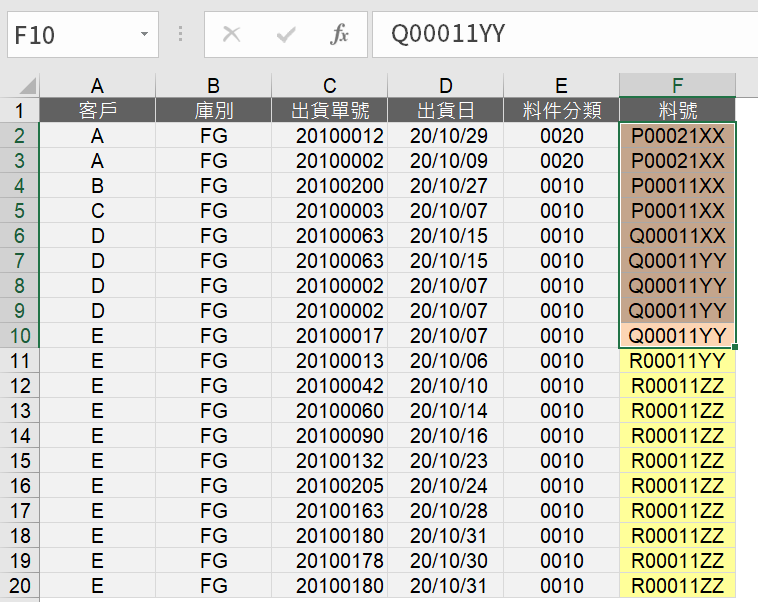This screenshot has height=602, width=758.
Task: Select column B header
Action: (213, 86)
